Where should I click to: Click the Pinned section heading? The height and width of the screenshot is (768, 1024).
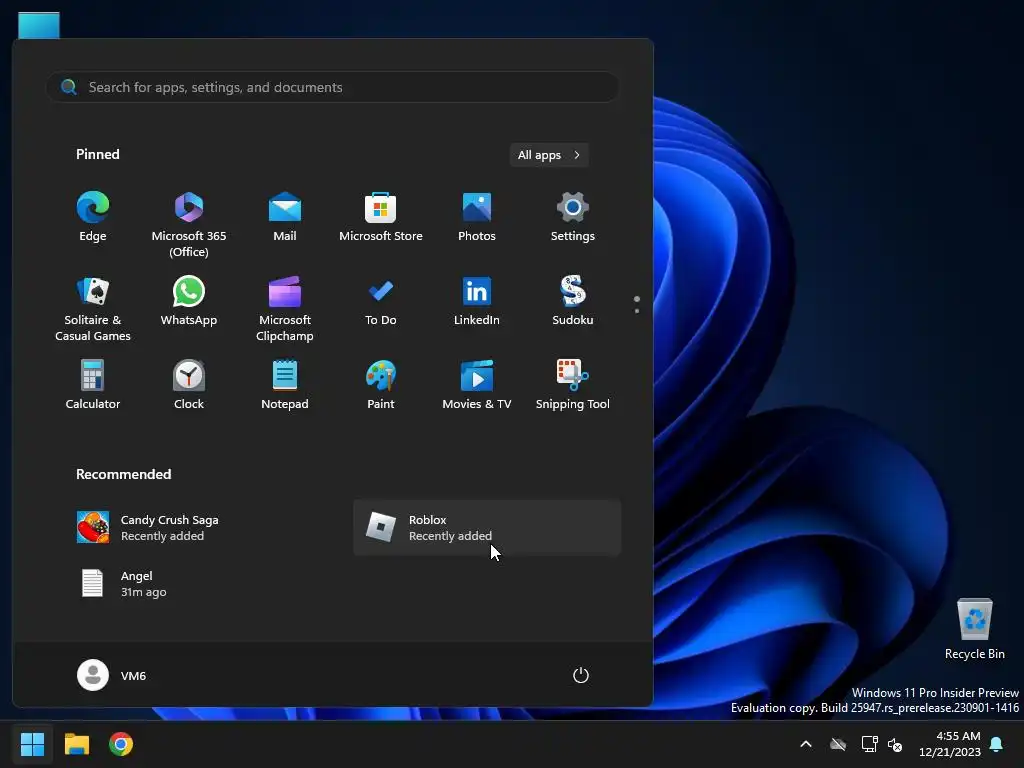pyautogui.click(x=98, y=154)
